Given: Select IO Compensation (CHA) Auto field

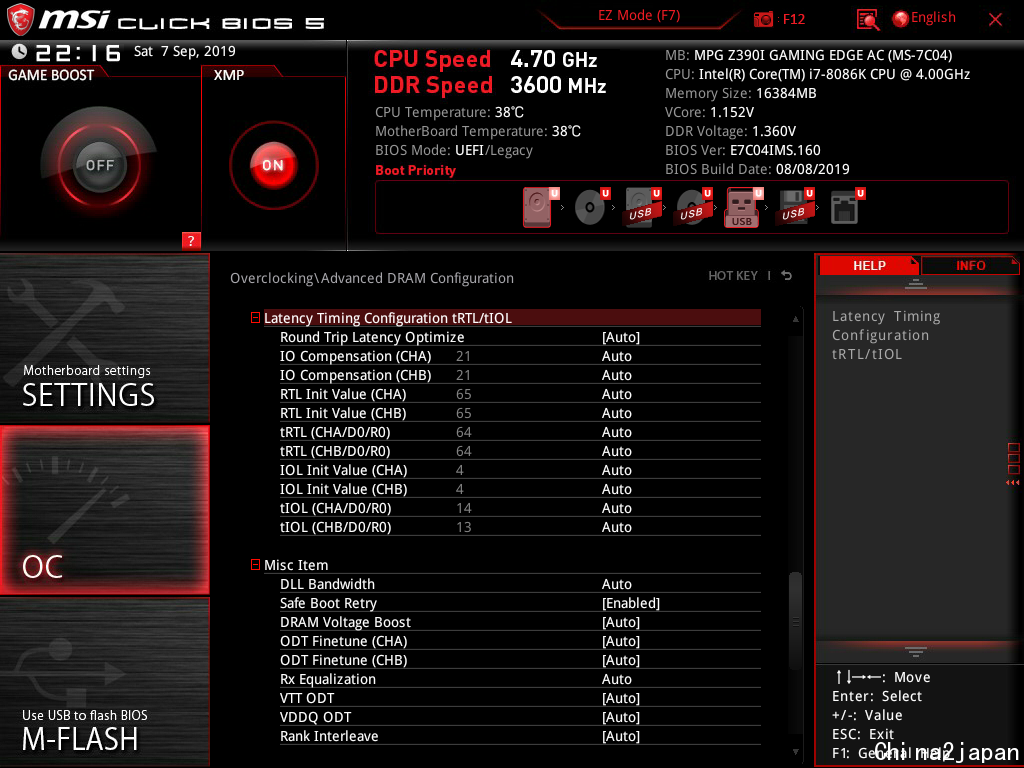Looking at the screenshot, I should [x=616, y=356].
